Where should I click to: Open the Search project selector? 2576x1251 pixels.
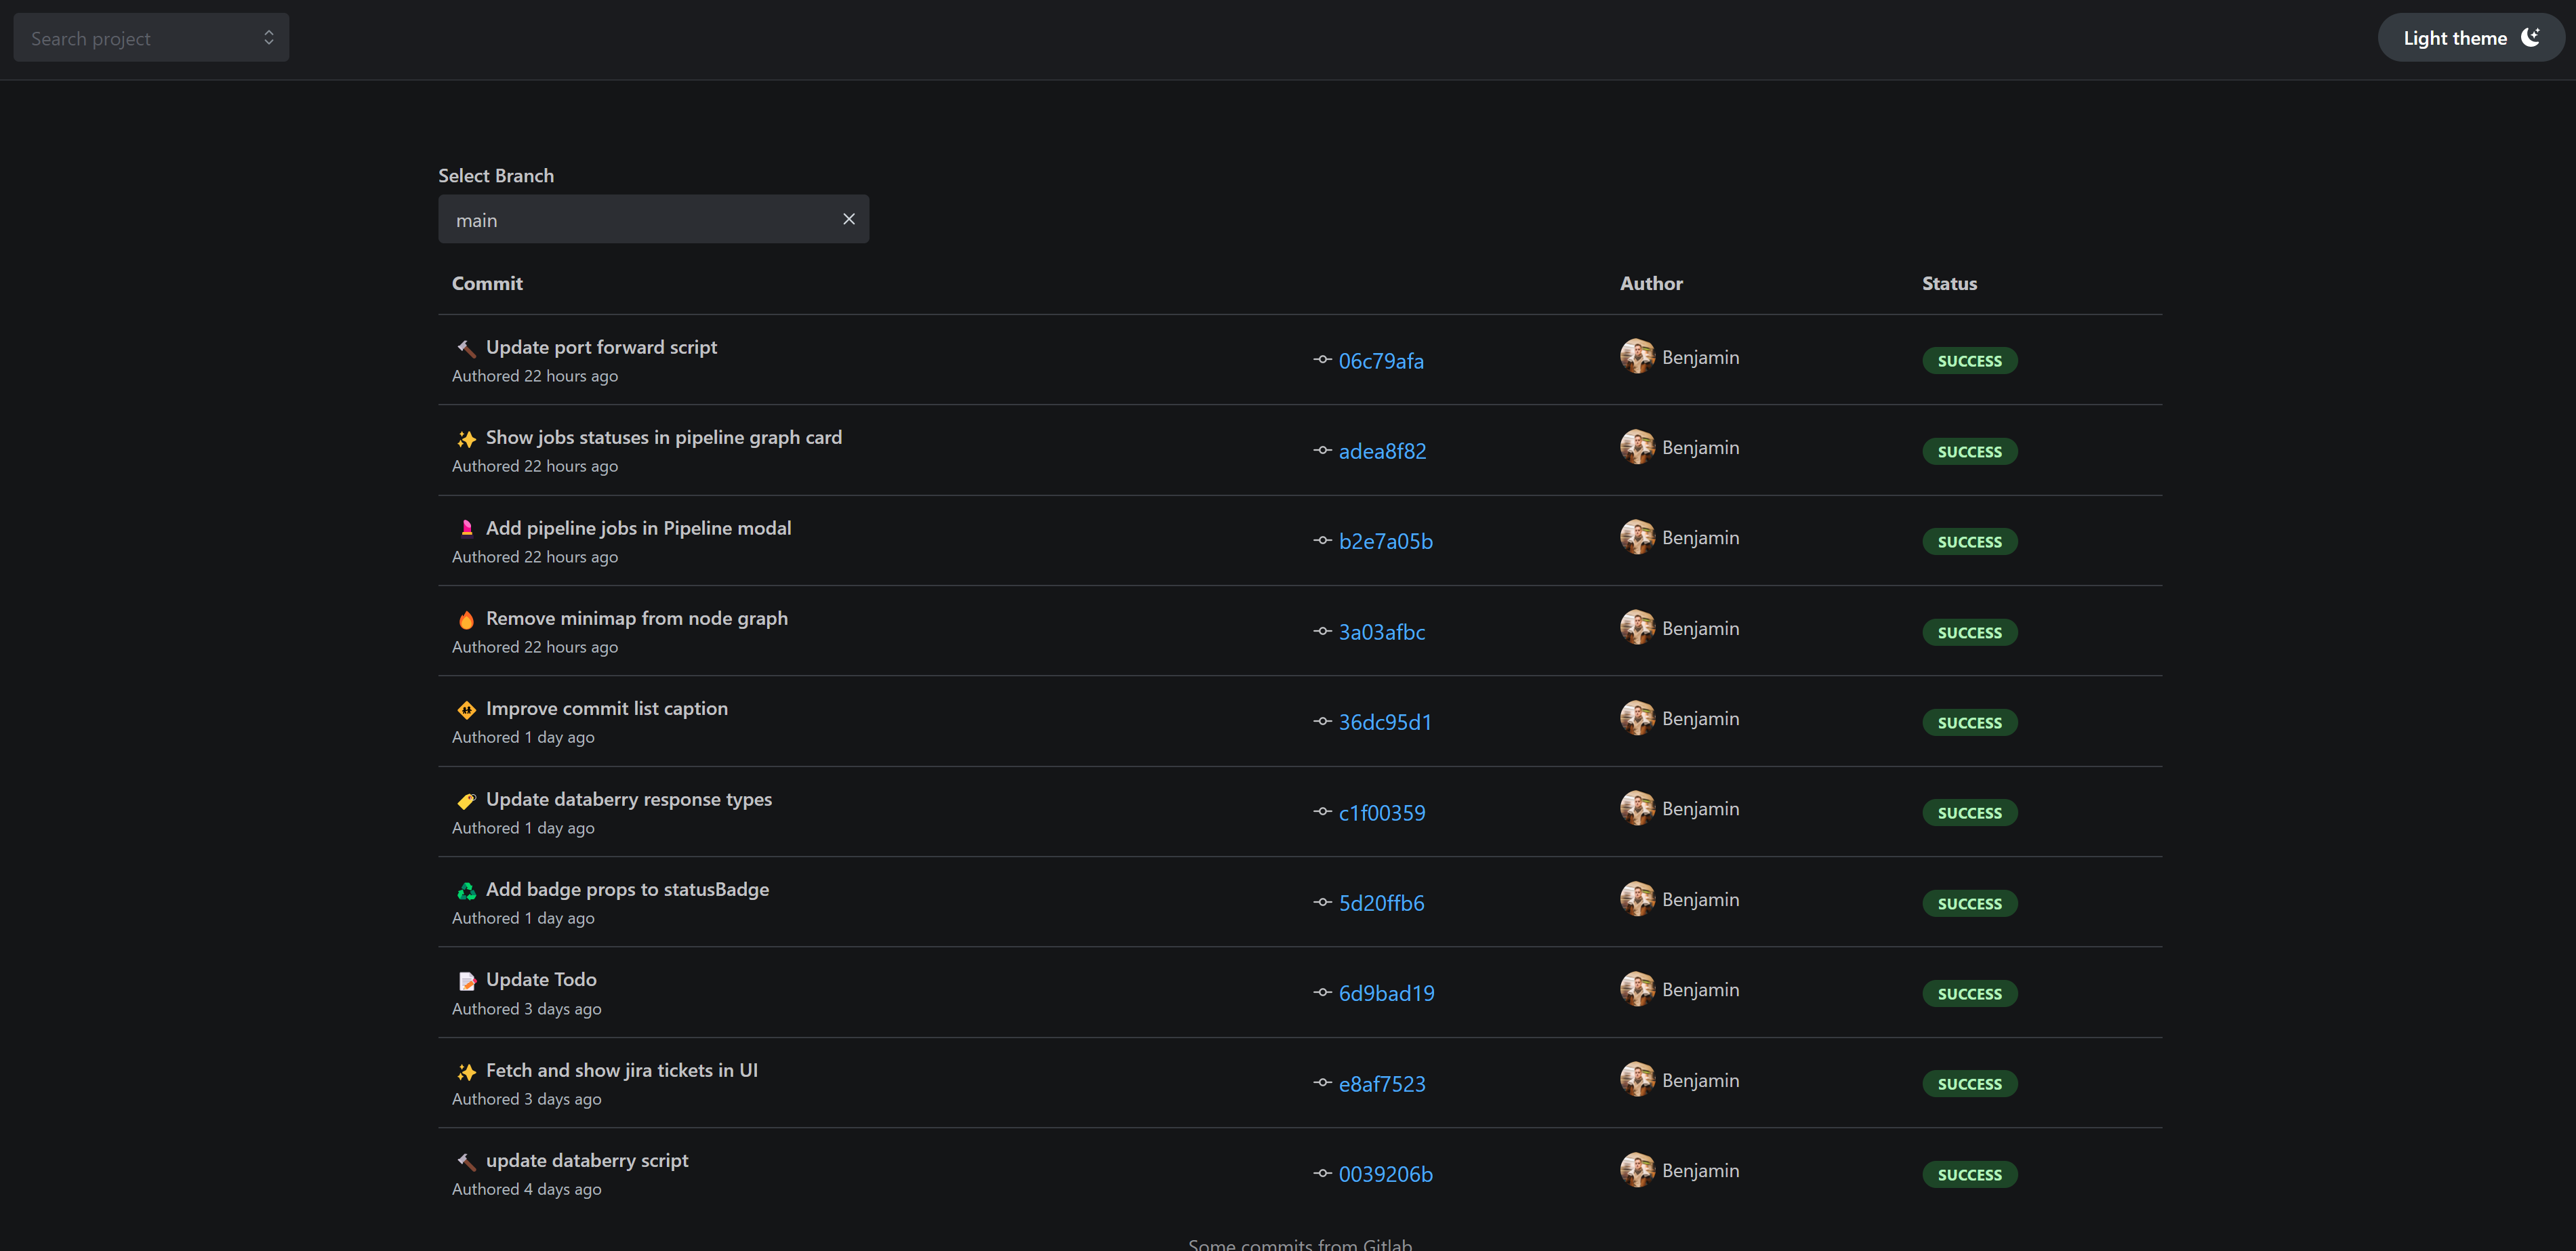pos(150,37)
